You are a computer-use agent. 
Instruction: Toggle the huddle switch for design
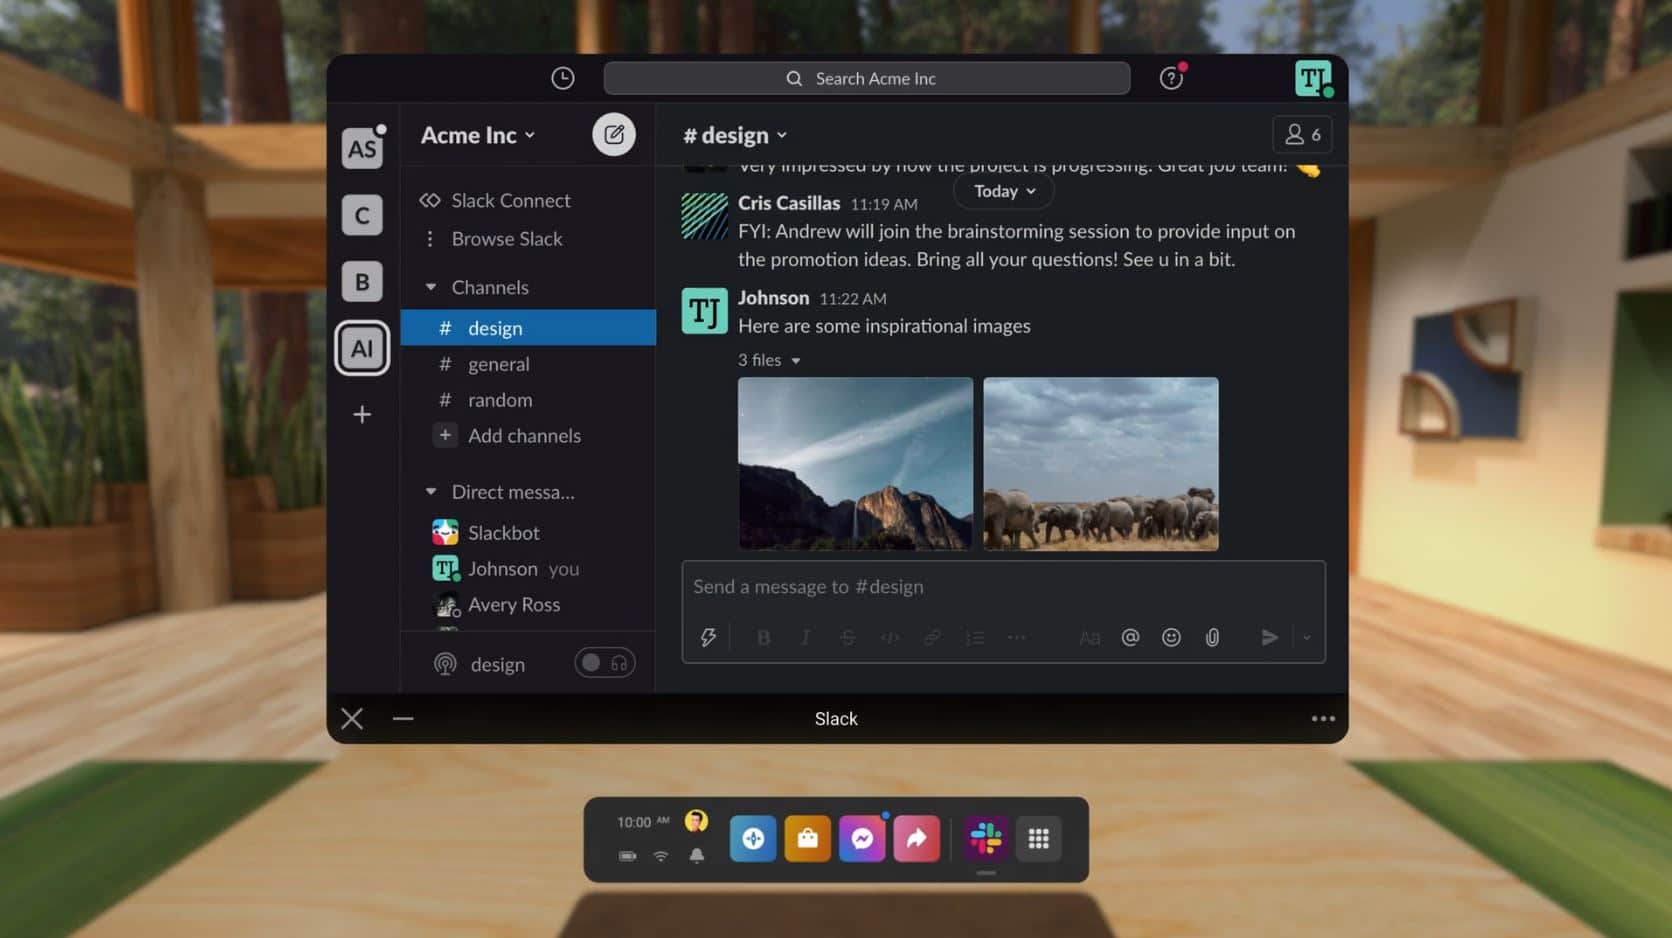(x=604, y=662)
